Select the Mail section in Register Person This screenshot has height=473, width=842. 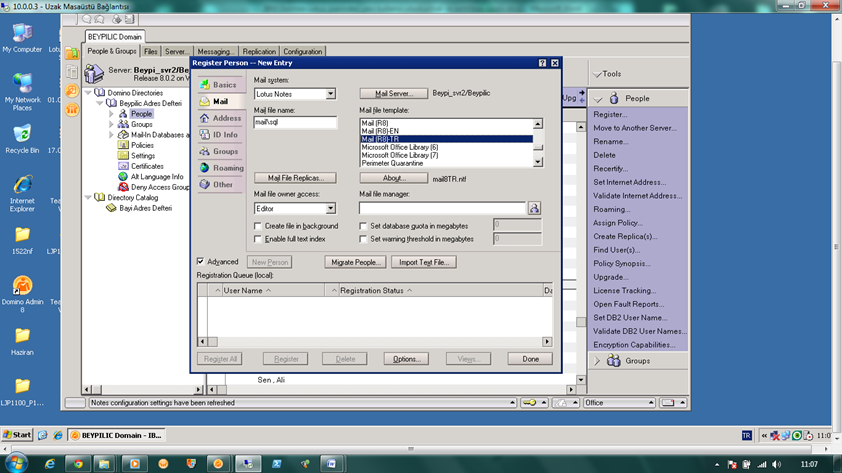pos(221,101)
